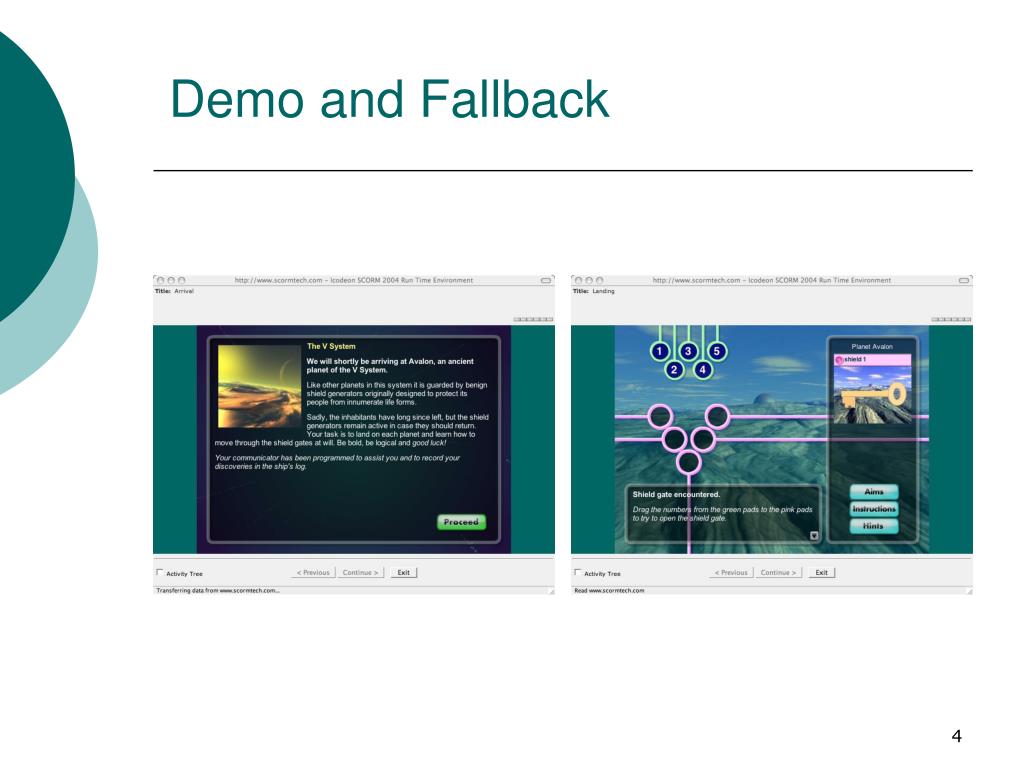Click Exit button in Arrival window
This screenshot has height=768, width=1024.
point(404,573)
